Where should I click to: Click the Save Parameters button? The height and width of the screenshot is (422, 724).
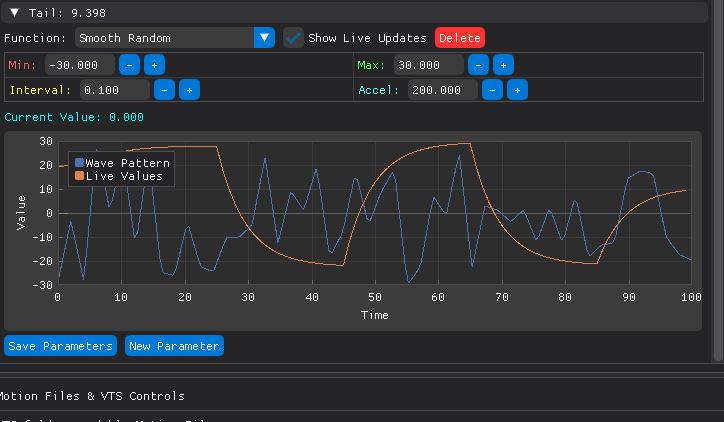tap(60, 346)
